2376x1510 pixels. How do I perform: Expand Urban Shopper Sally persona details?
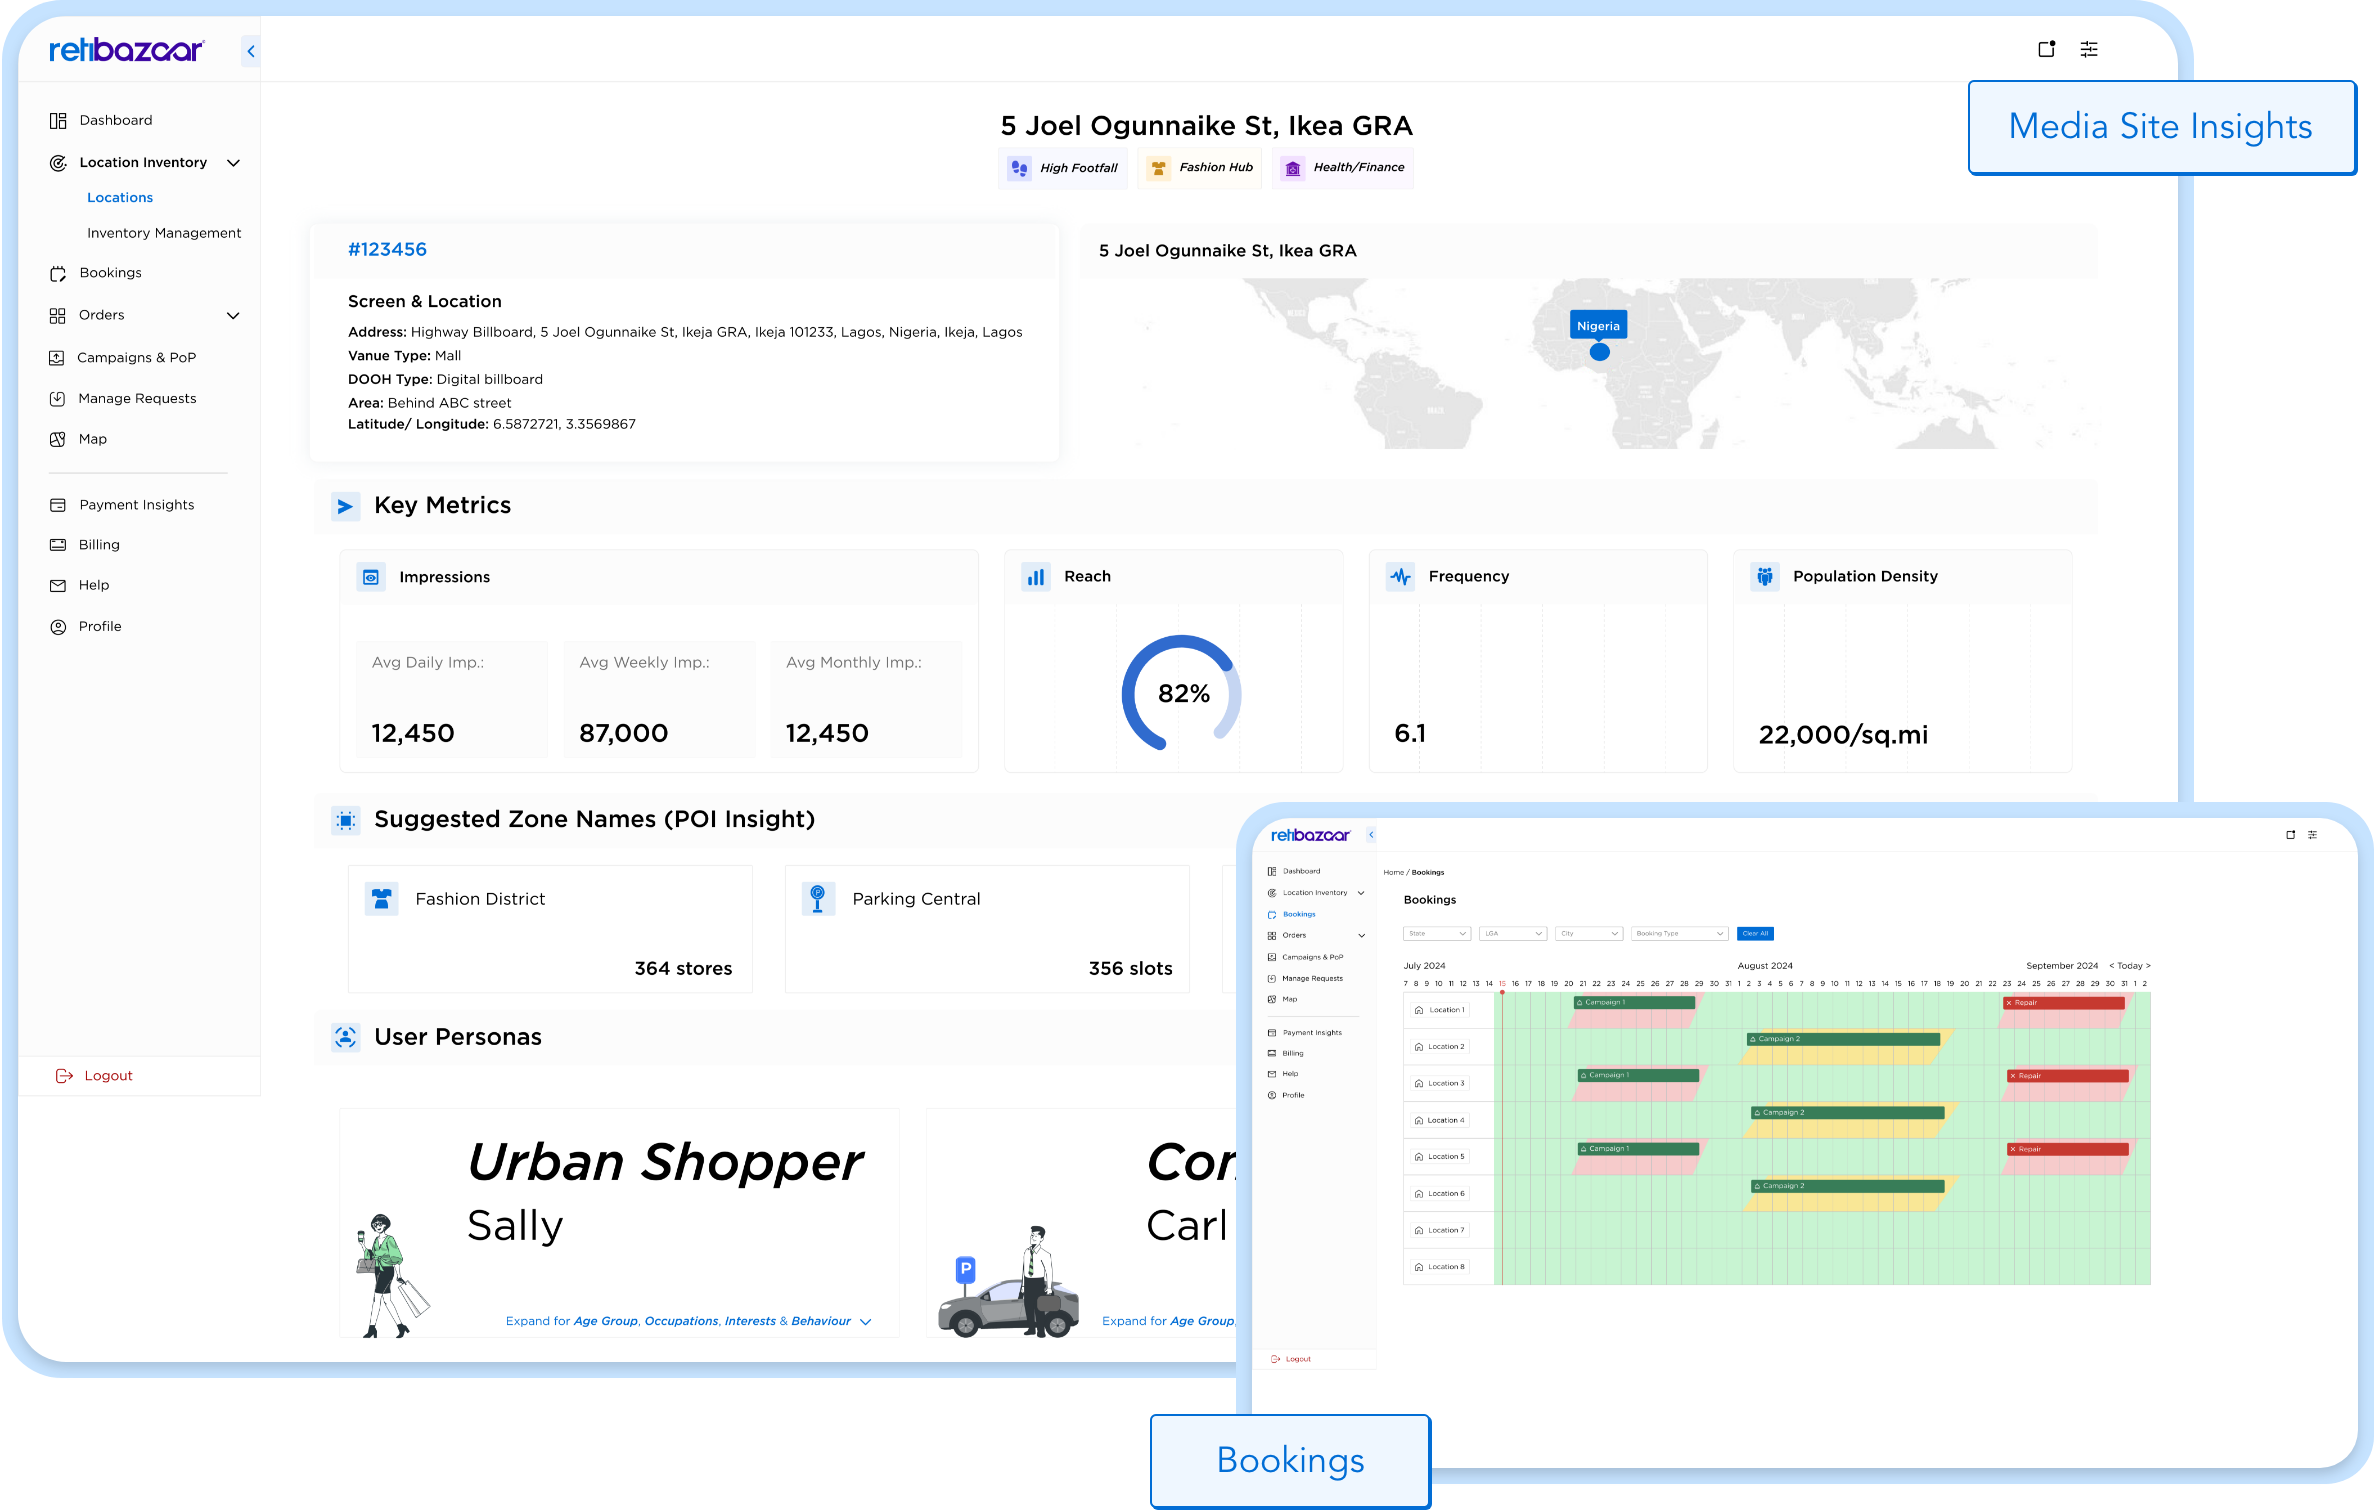689,1322
